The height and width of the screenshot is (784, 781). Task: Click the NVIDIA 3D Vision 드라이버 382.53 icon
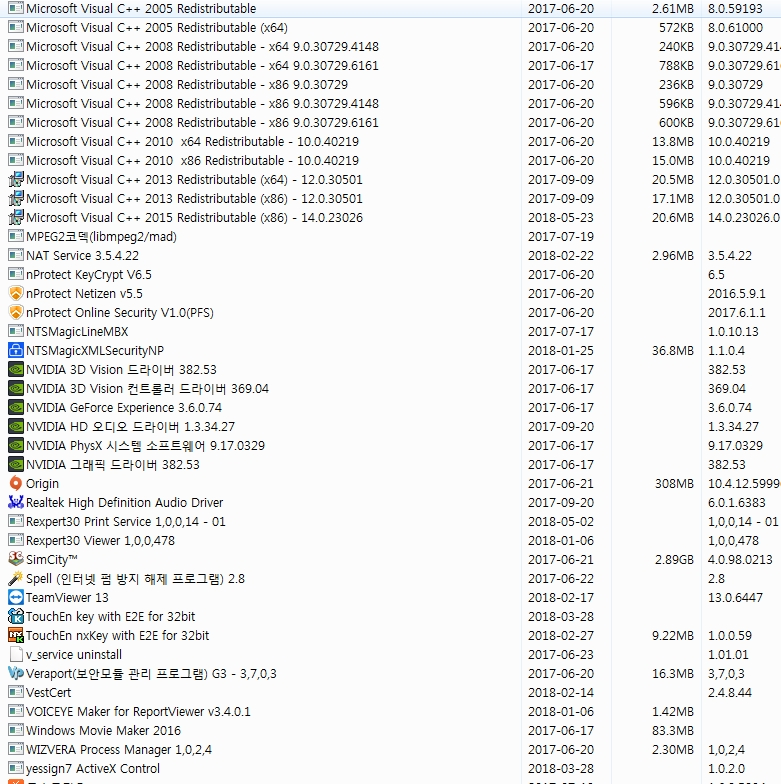tap(16, 370)
